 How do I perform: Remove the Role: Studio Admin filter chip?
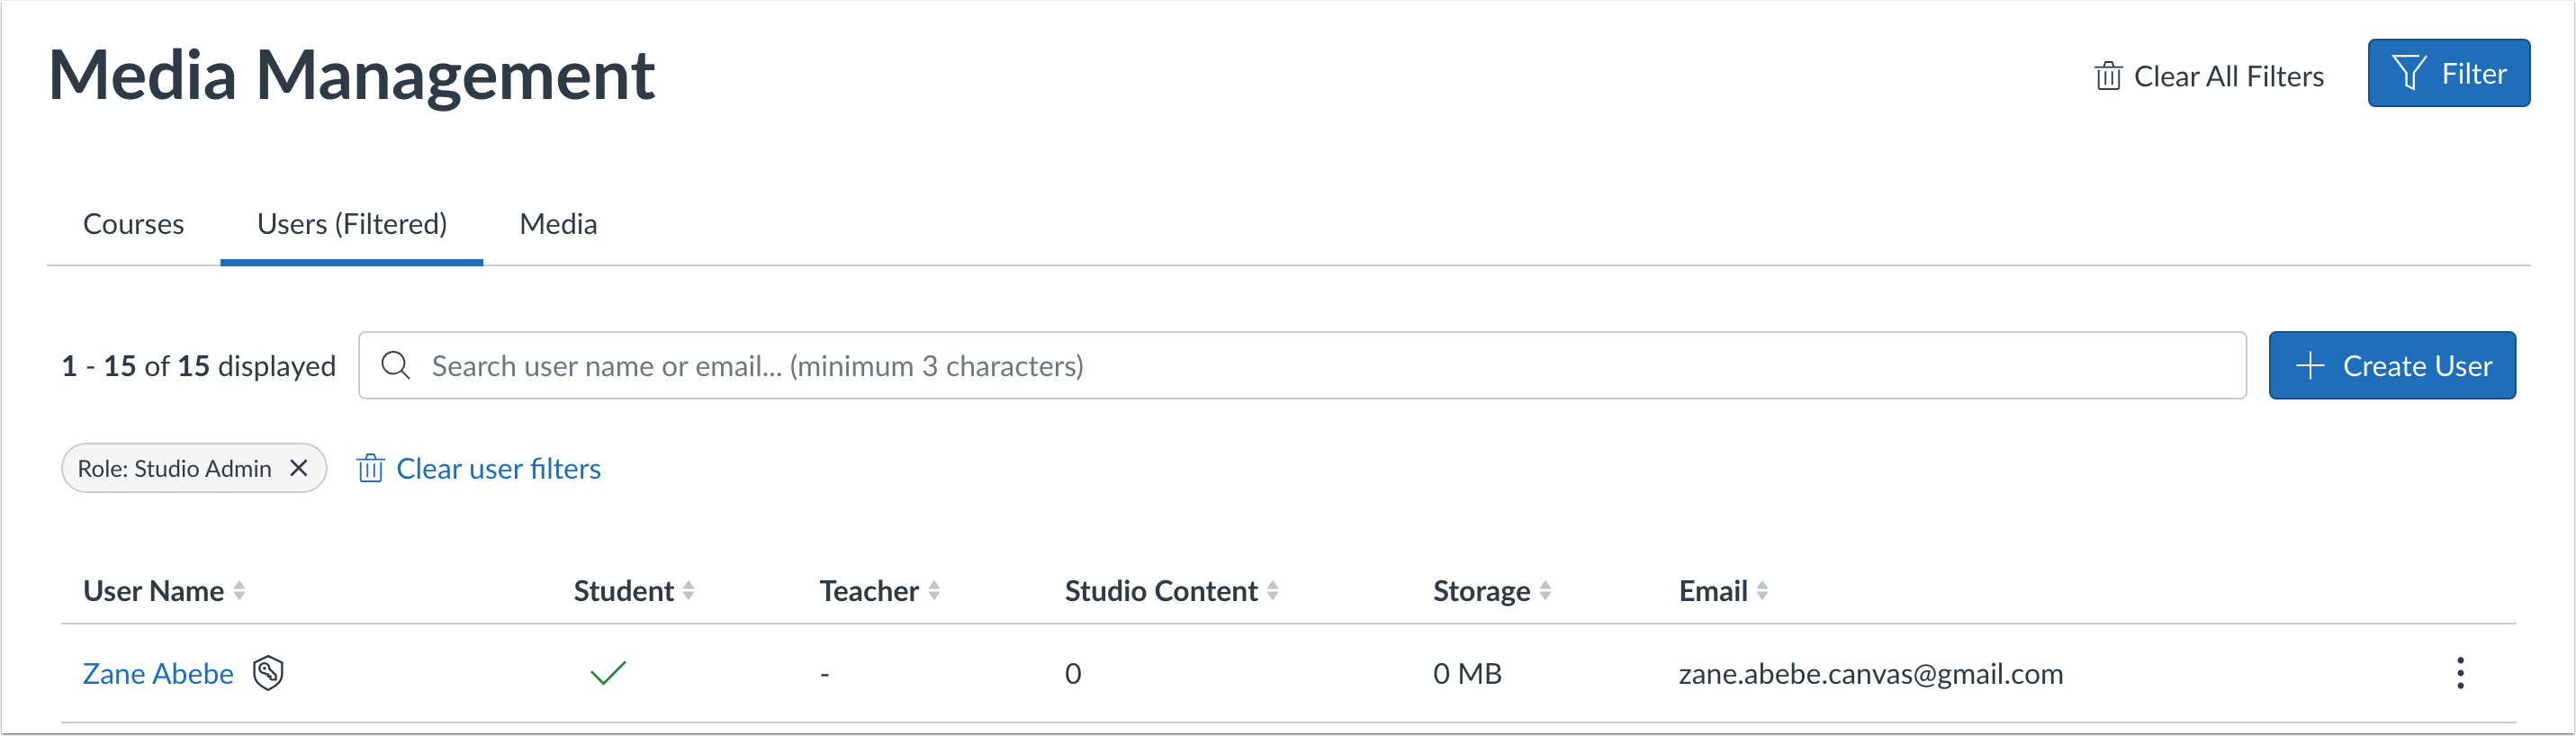pos(299,467)
